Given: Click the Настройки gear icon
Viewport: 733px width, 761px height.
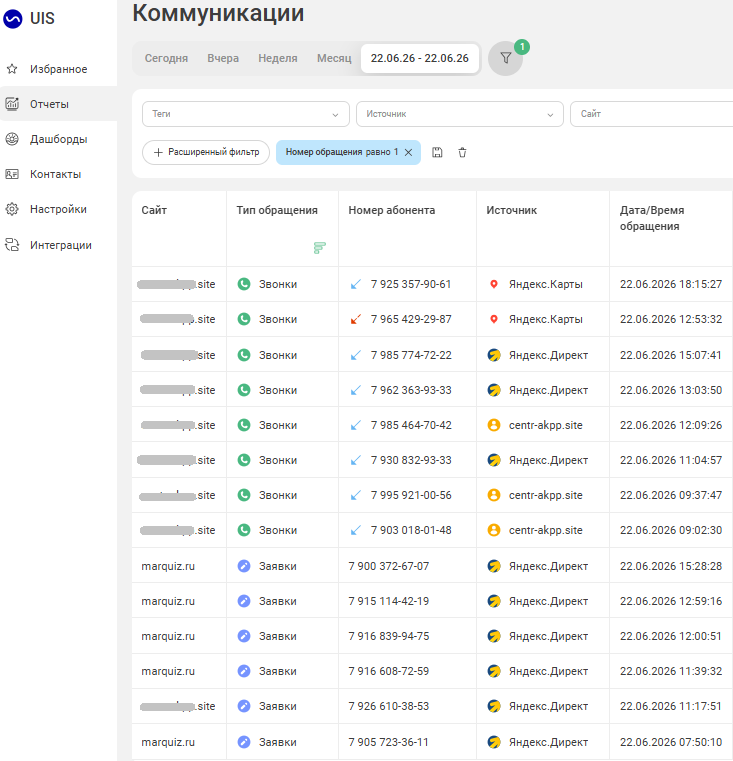Looking at the screenshot, I should tap(12, 209).
